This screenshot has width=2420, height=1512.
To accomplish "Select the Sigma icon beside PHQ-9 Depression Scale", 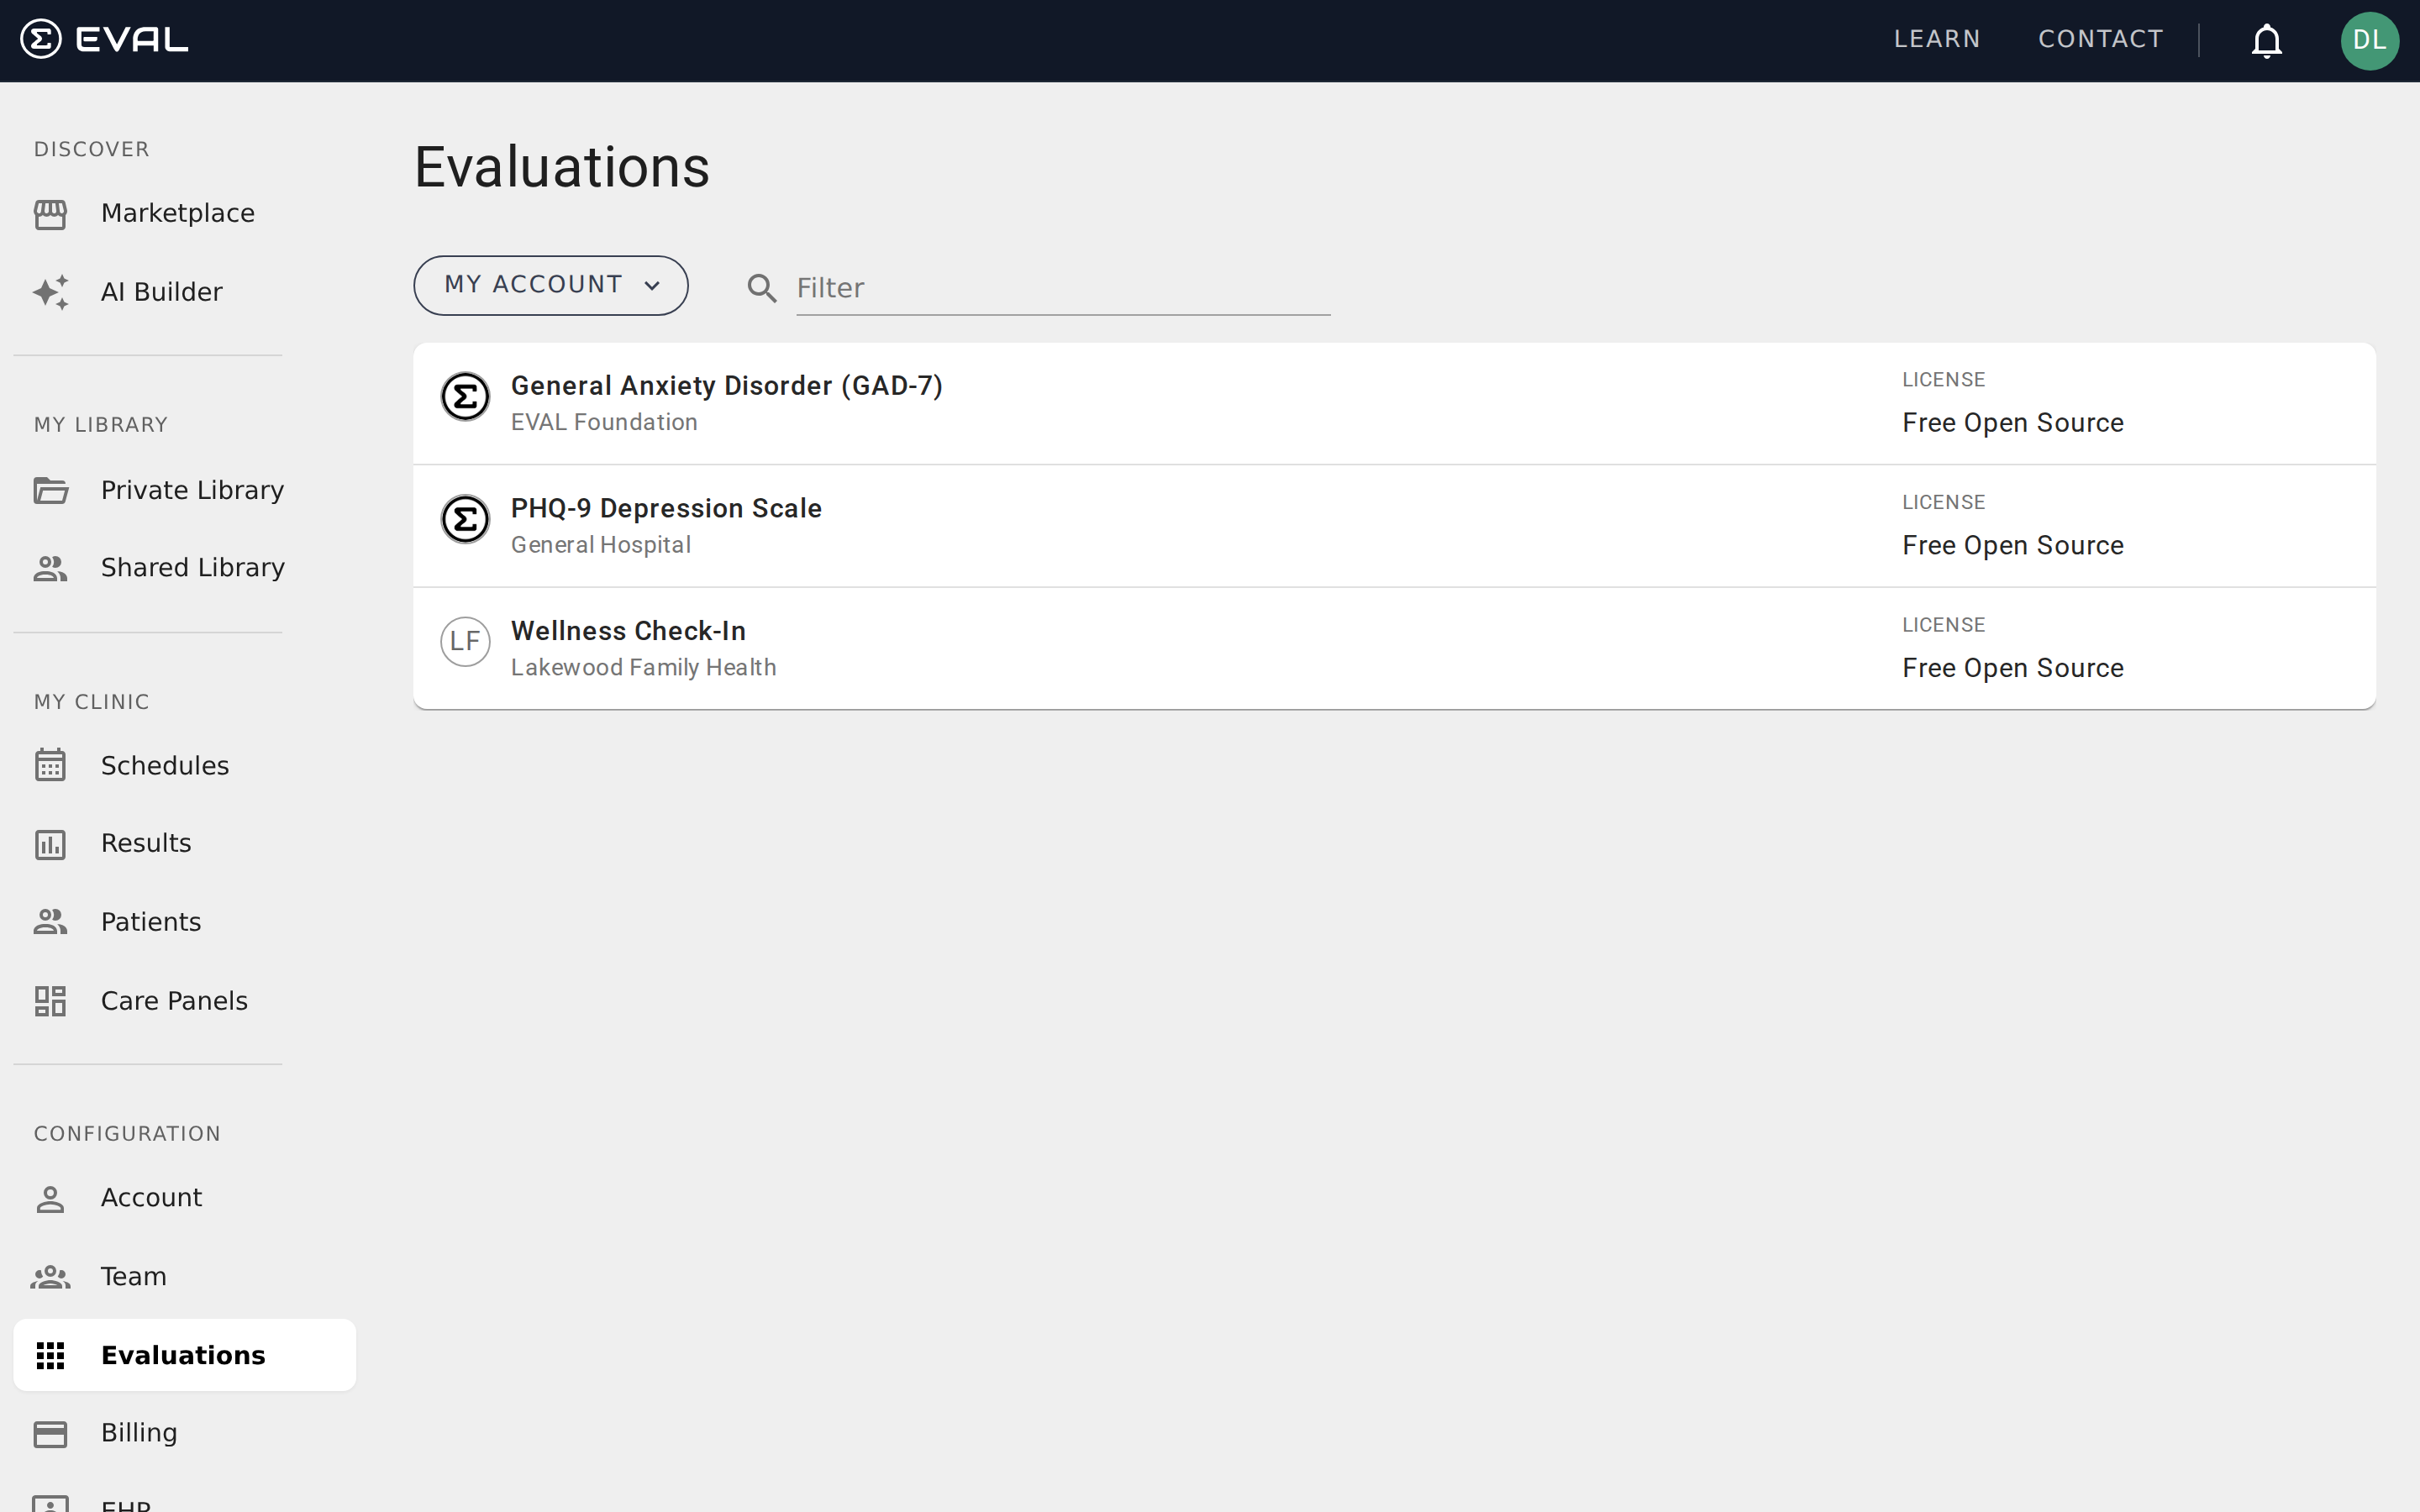I will (465, 519).
